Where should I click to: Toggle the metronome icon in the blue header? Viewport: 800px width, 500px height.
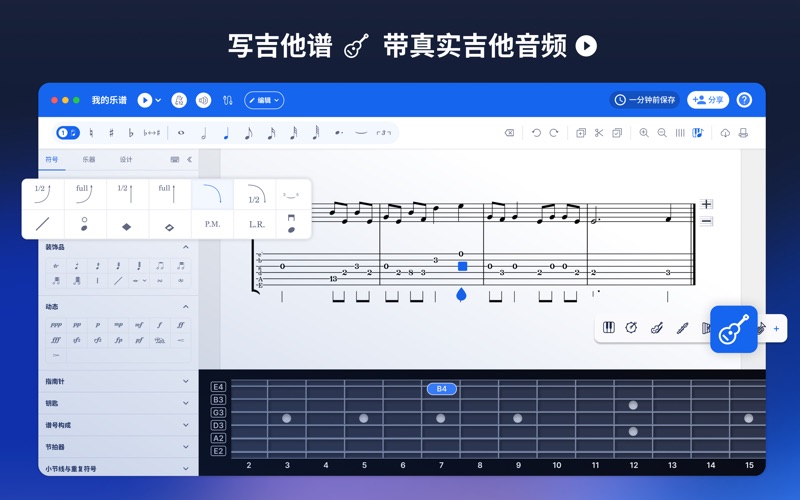pyautogui.click(x=179, y=100)
